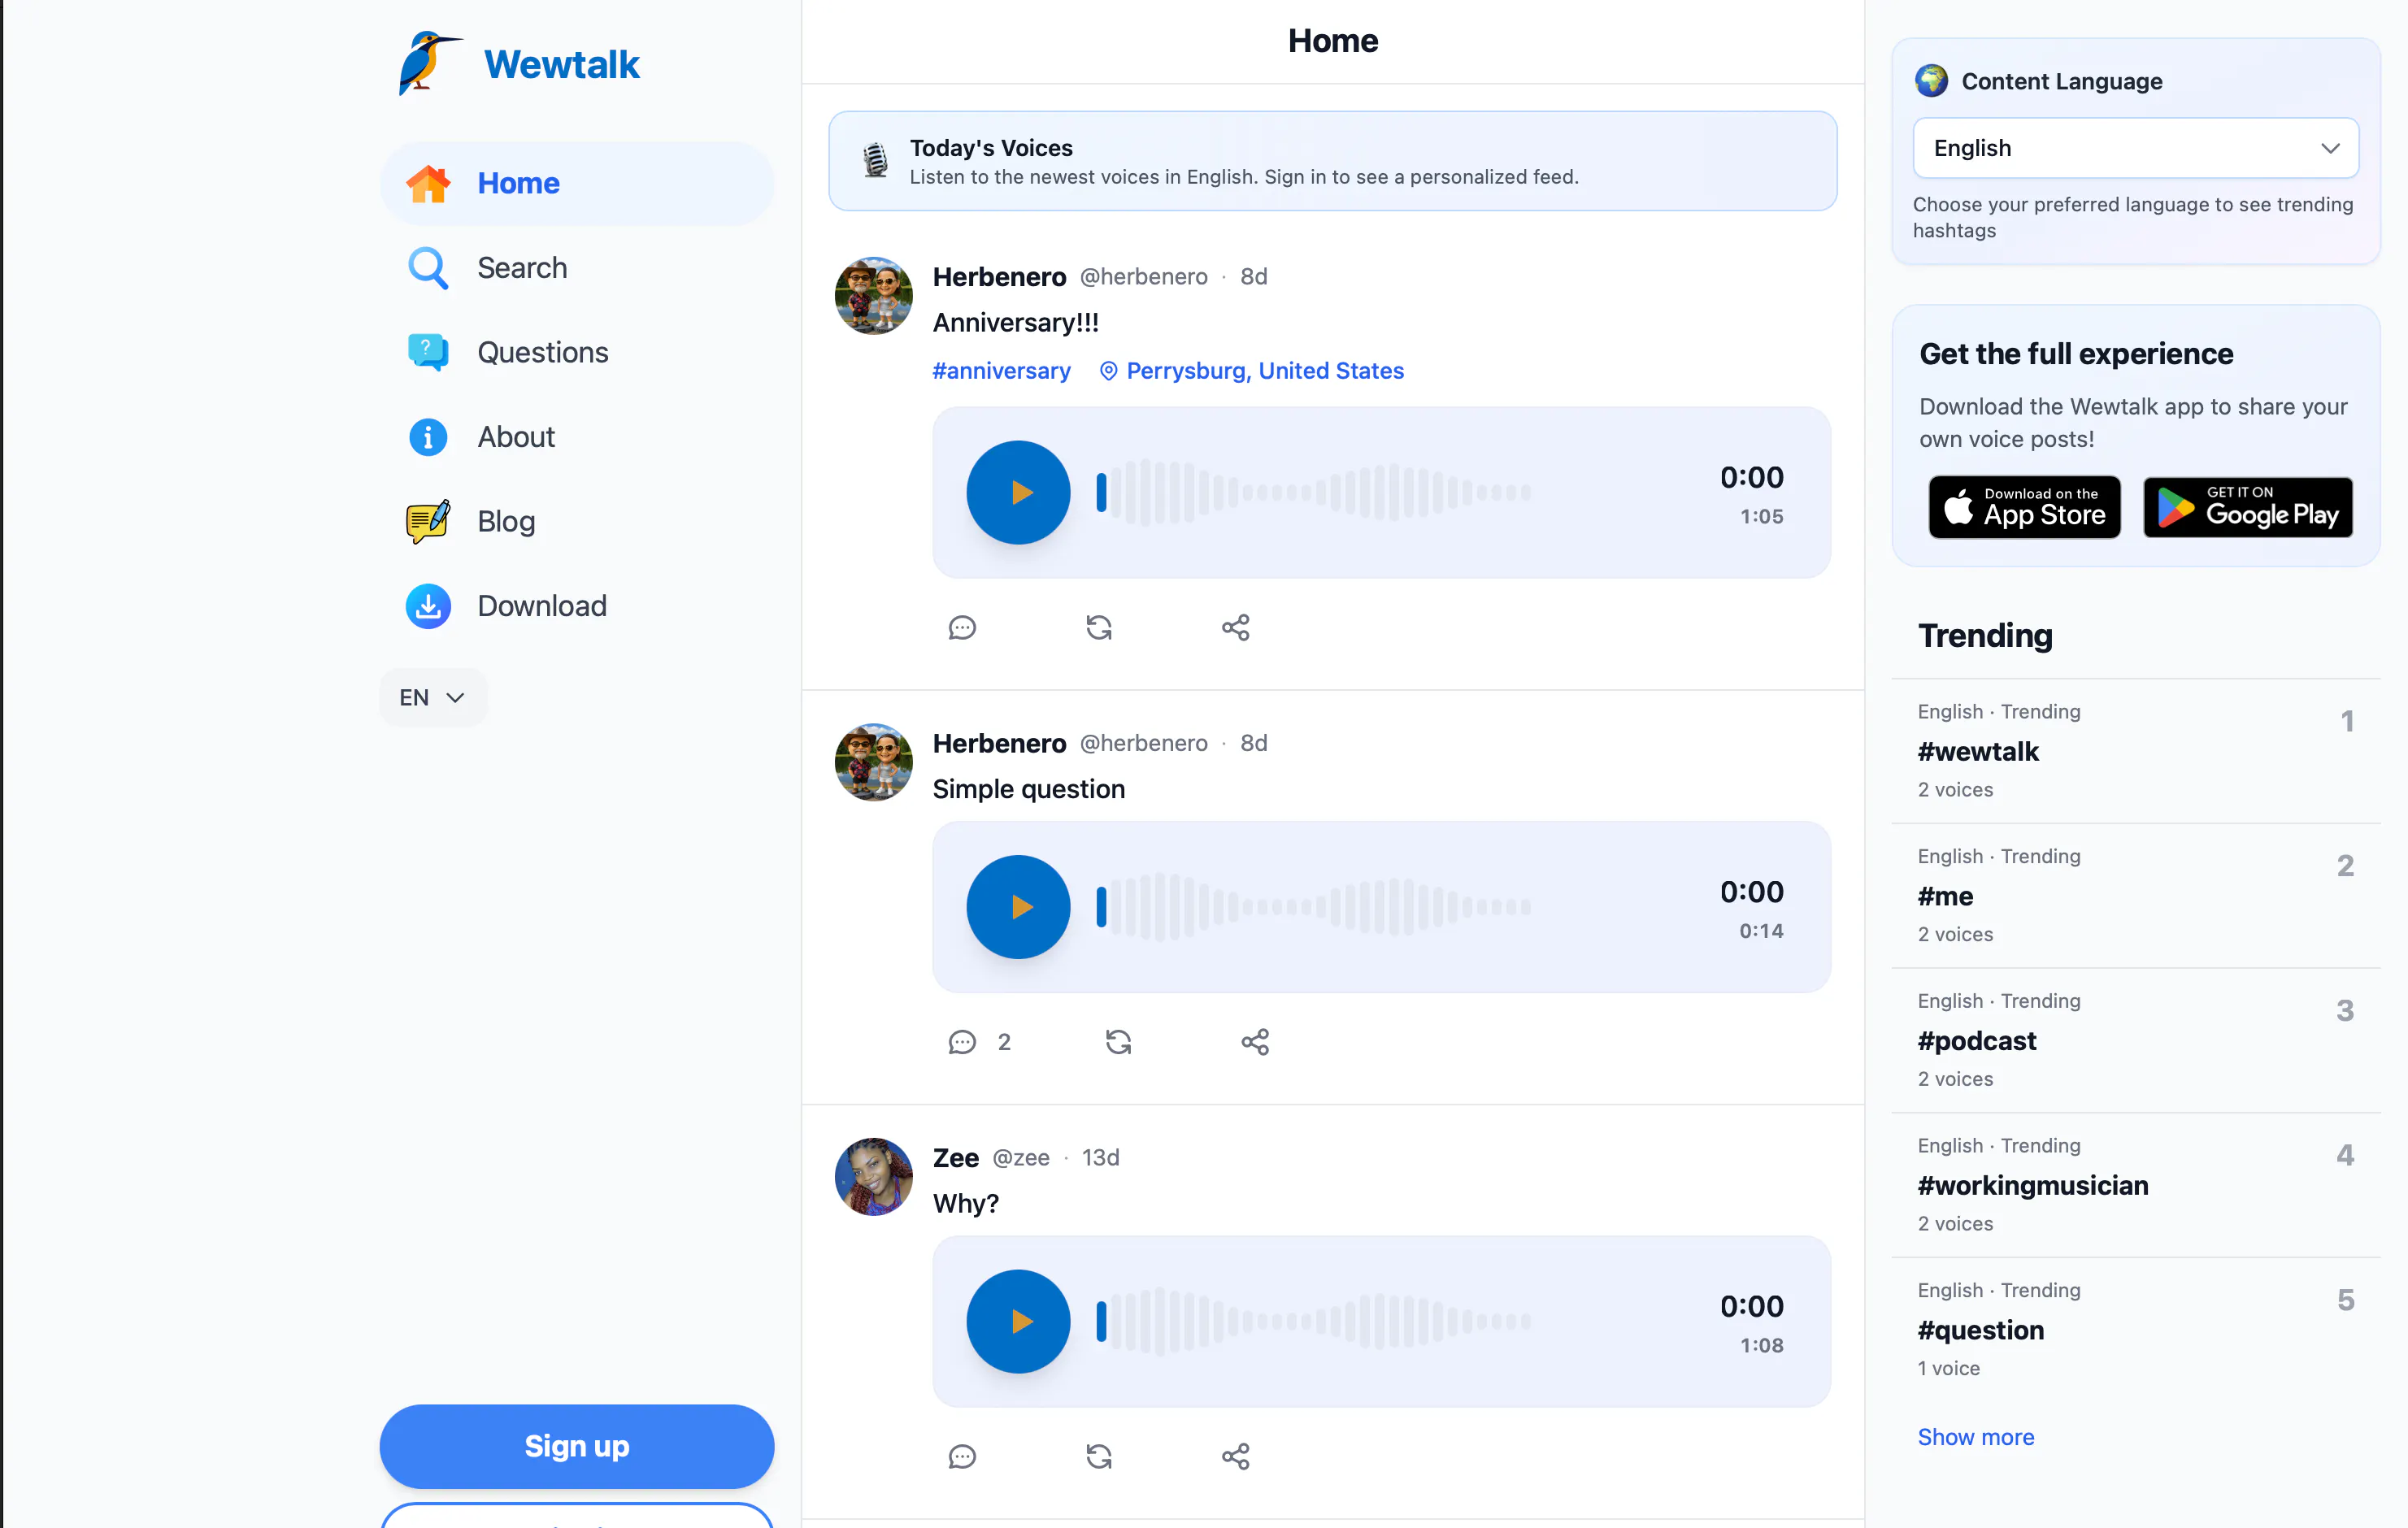Expand the EN language selector
This screenshot has height=1528, width=2408.
point(433,697)
